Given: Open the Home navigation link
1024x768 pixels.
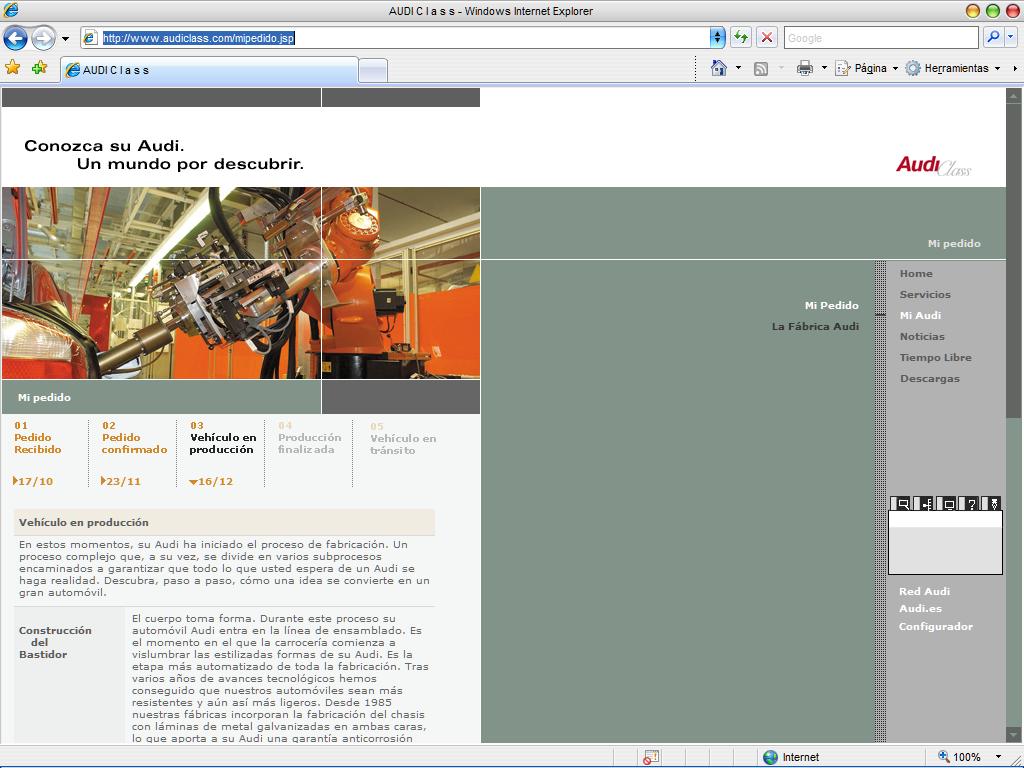Looking at the screenshot, I should (916, 274).
